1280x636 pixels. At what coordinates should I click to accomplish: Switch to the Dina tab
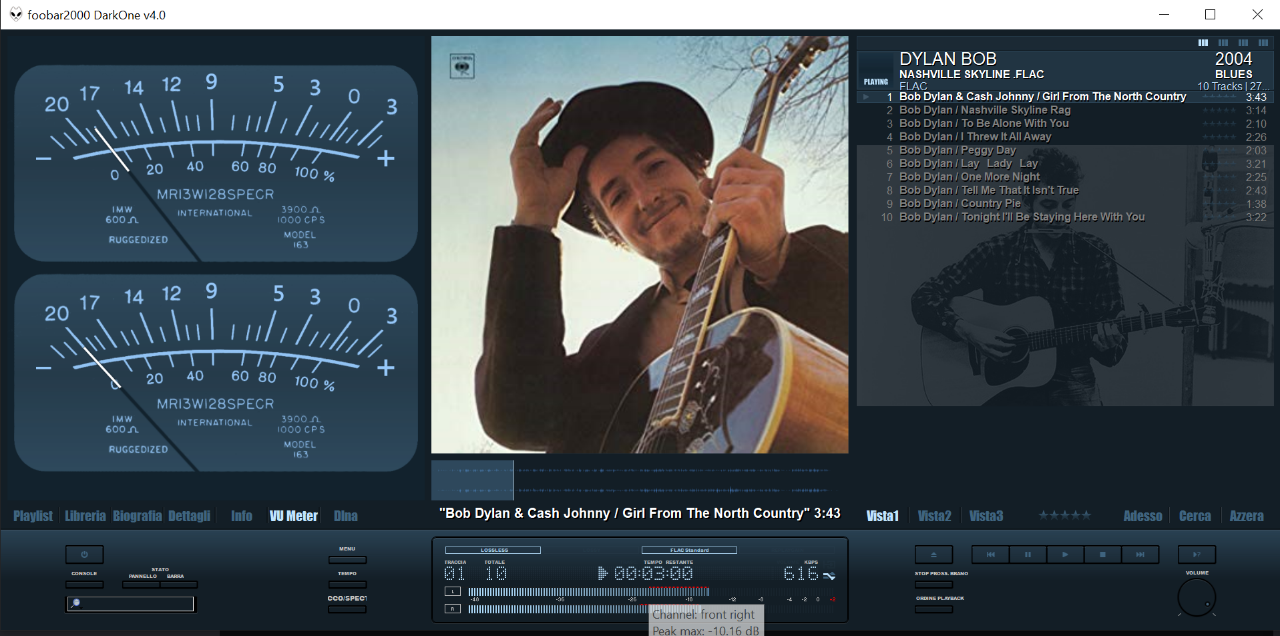tap(345, 516)
